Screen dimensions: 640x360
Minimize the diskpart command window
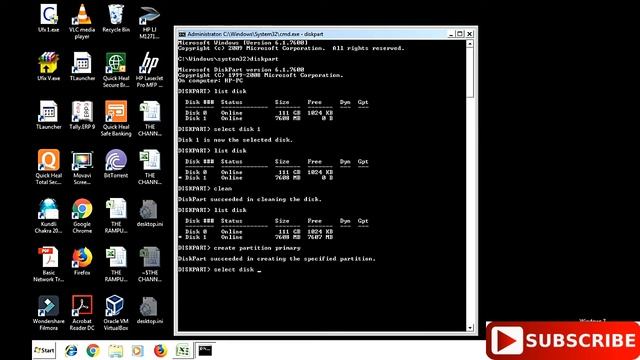(x=451, y=34)
